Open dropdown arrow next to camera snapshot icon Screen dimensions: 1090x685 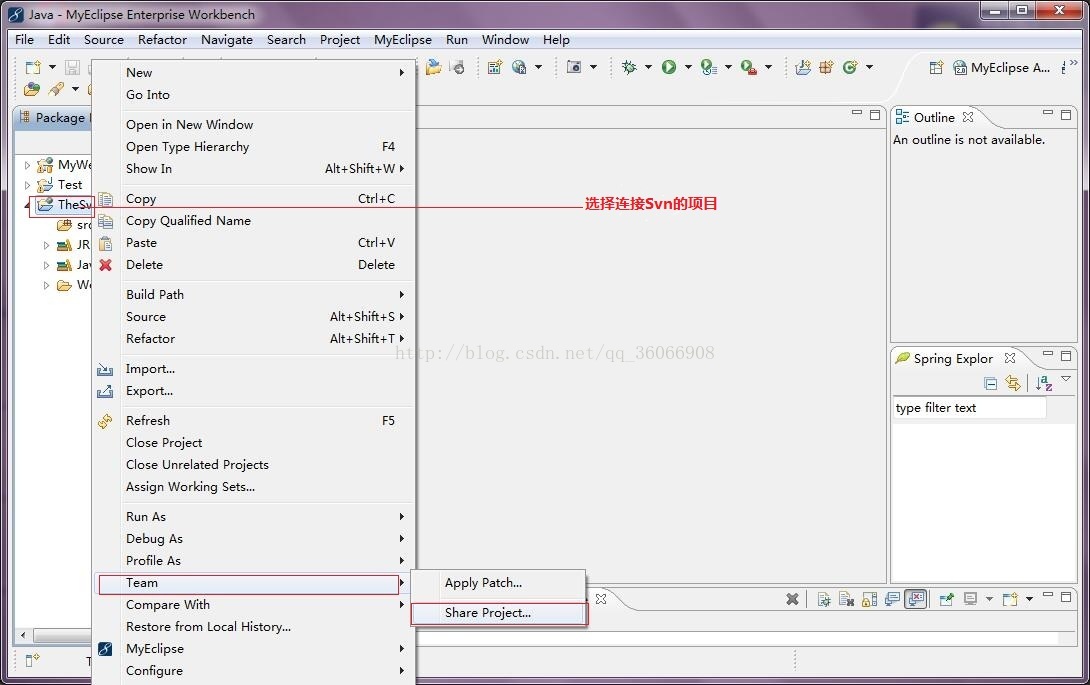pyautogui.click(x=593, y=67)
